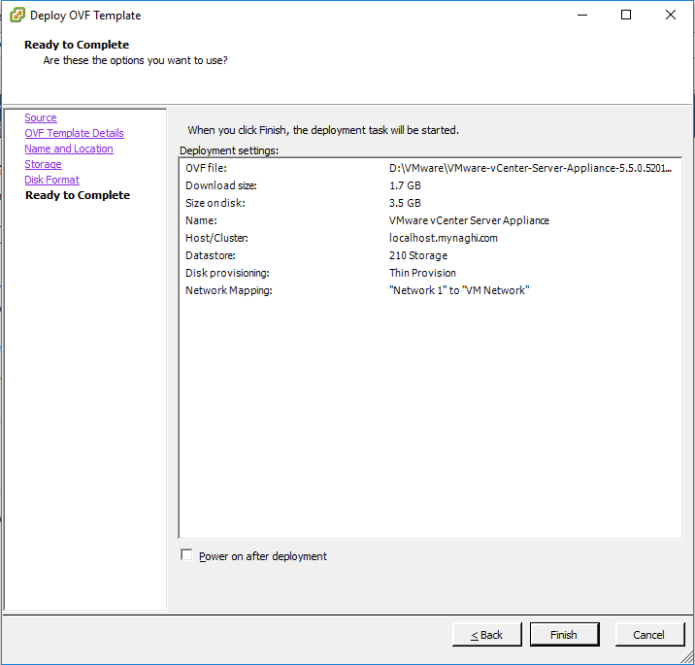Click the vSphere icon in the title bar
The height and width of the screenshot is (665, 695).
click(16, 15)
